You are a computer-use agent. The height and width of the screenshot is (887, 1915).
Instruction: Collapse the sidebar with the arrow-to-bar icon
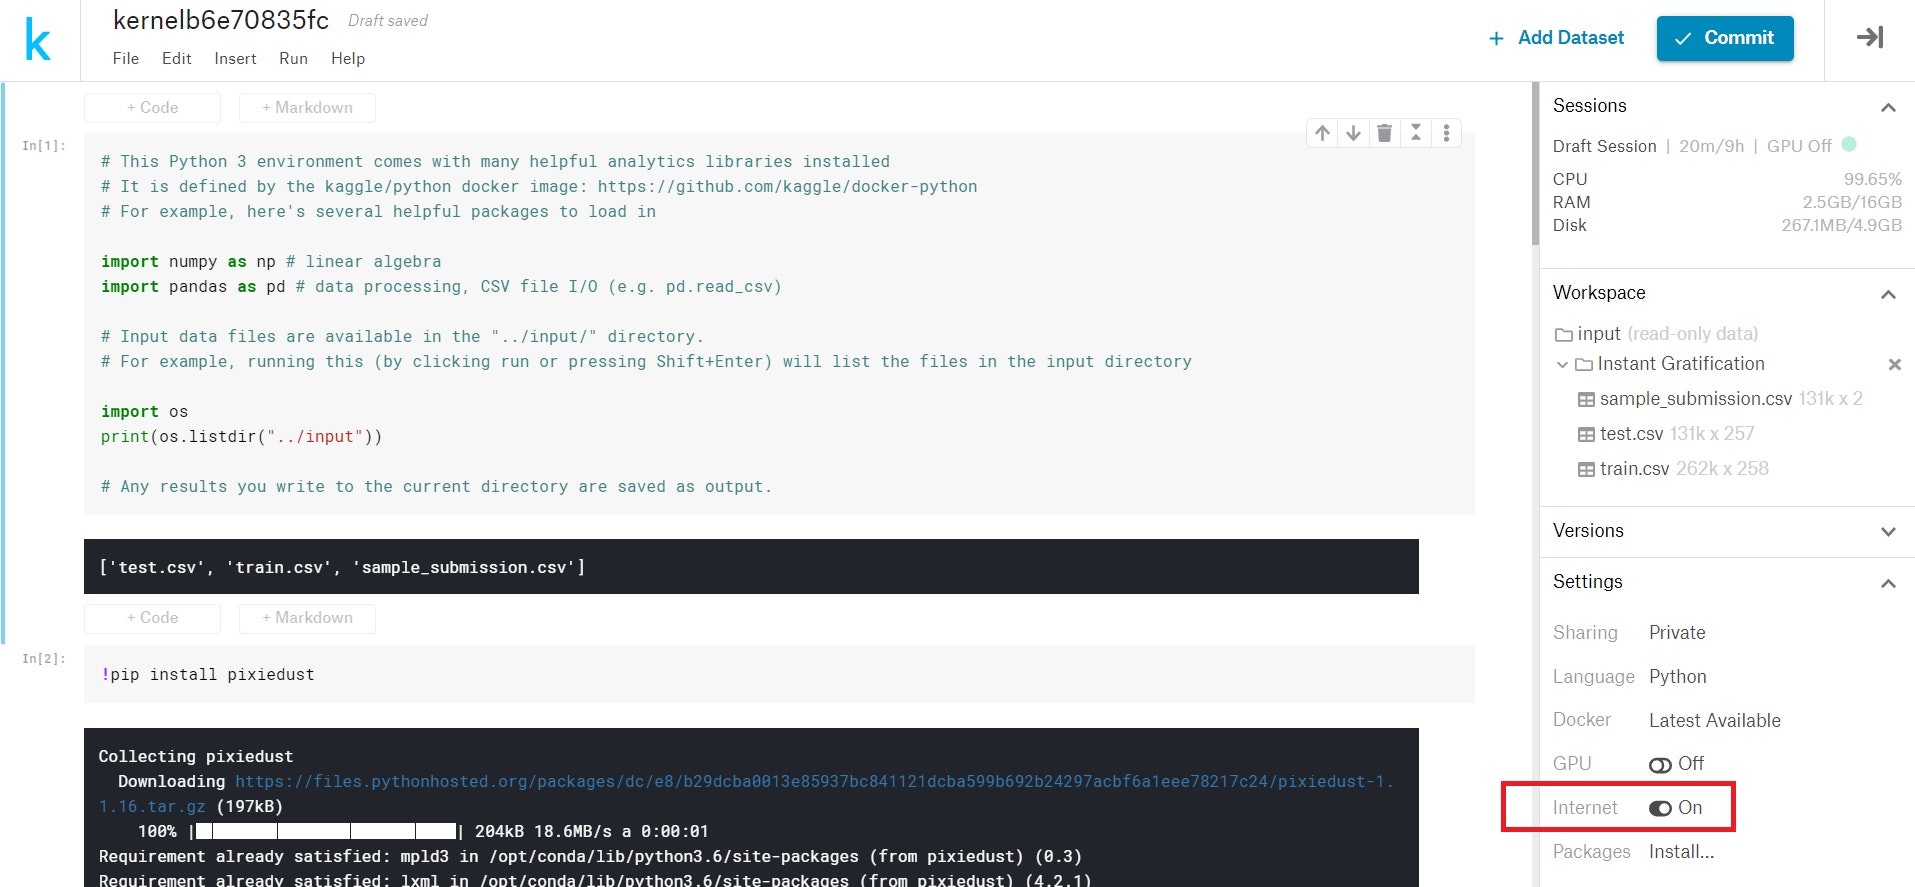pyautogui.click(x=1870, y=38)
